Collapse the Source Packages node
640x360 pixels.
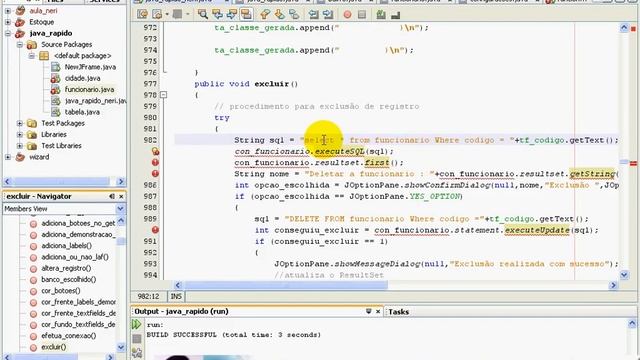pyautogui.click(x=20, y=44)
